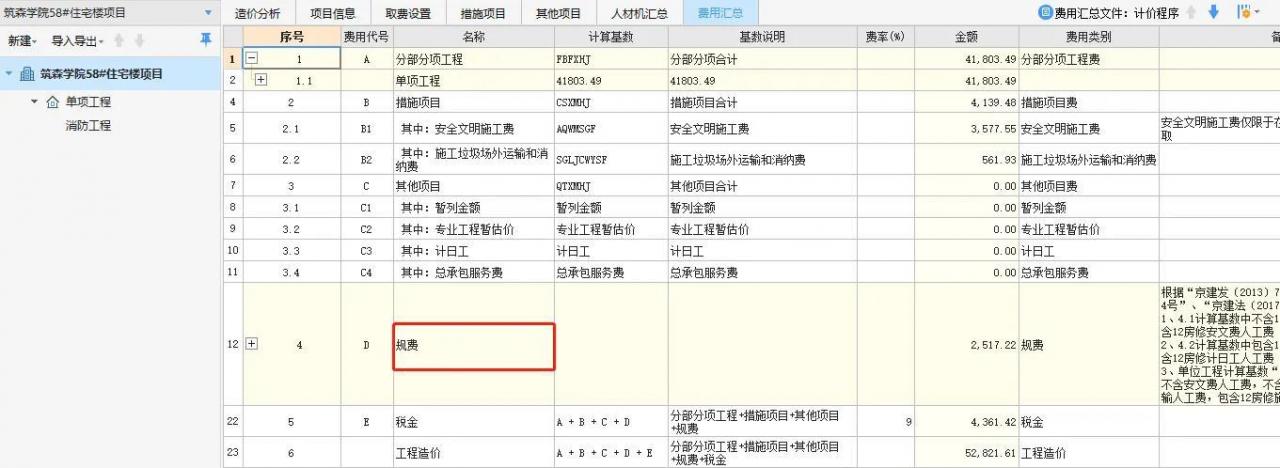This screenshot has width=1280, height=468.
Task: Click the 其中：暂列金额 name cell
Action: pos(473,207)
